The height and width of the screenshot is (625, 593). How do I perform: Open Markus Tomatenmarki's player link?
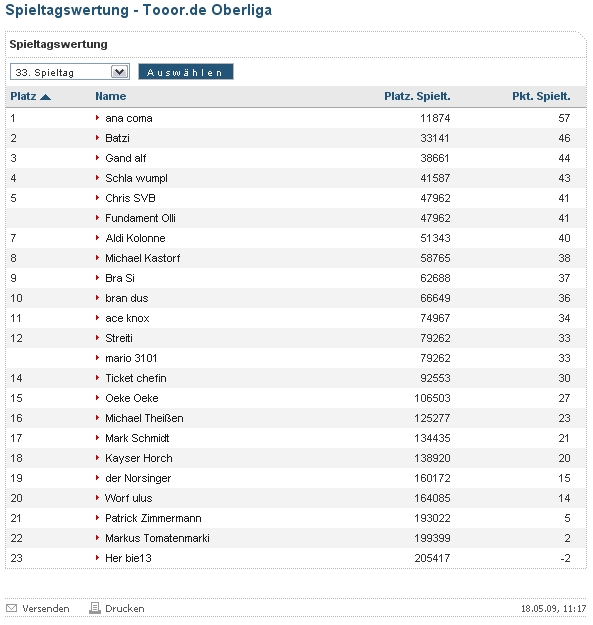157,538
